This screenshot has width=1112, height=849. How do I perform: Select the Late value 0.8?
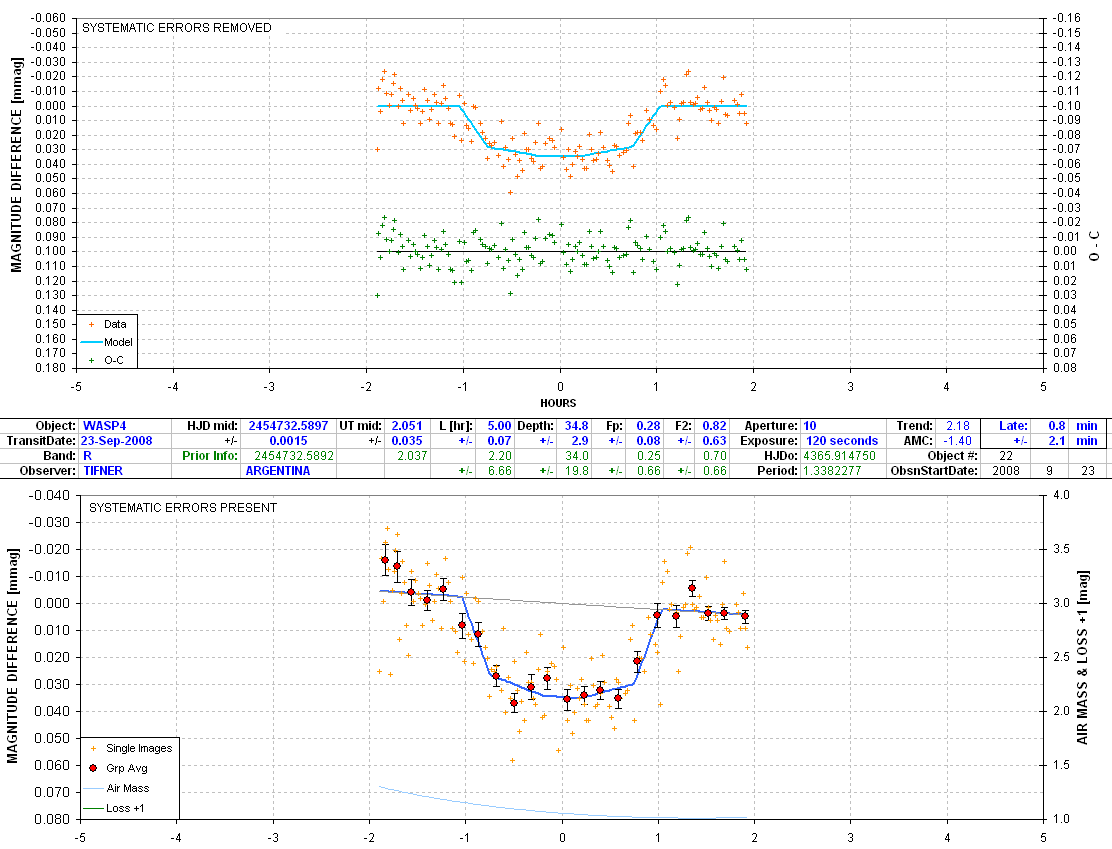click(1057, 426)
